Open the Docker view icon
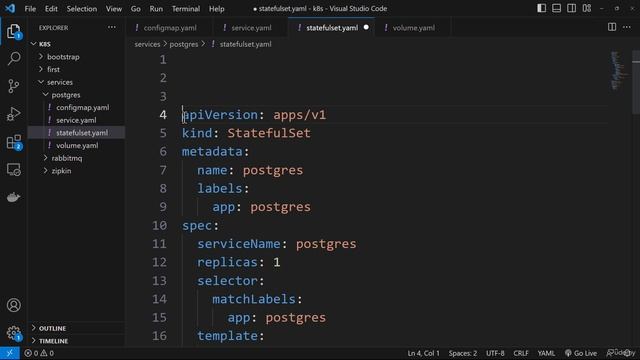 coord(13,197)
